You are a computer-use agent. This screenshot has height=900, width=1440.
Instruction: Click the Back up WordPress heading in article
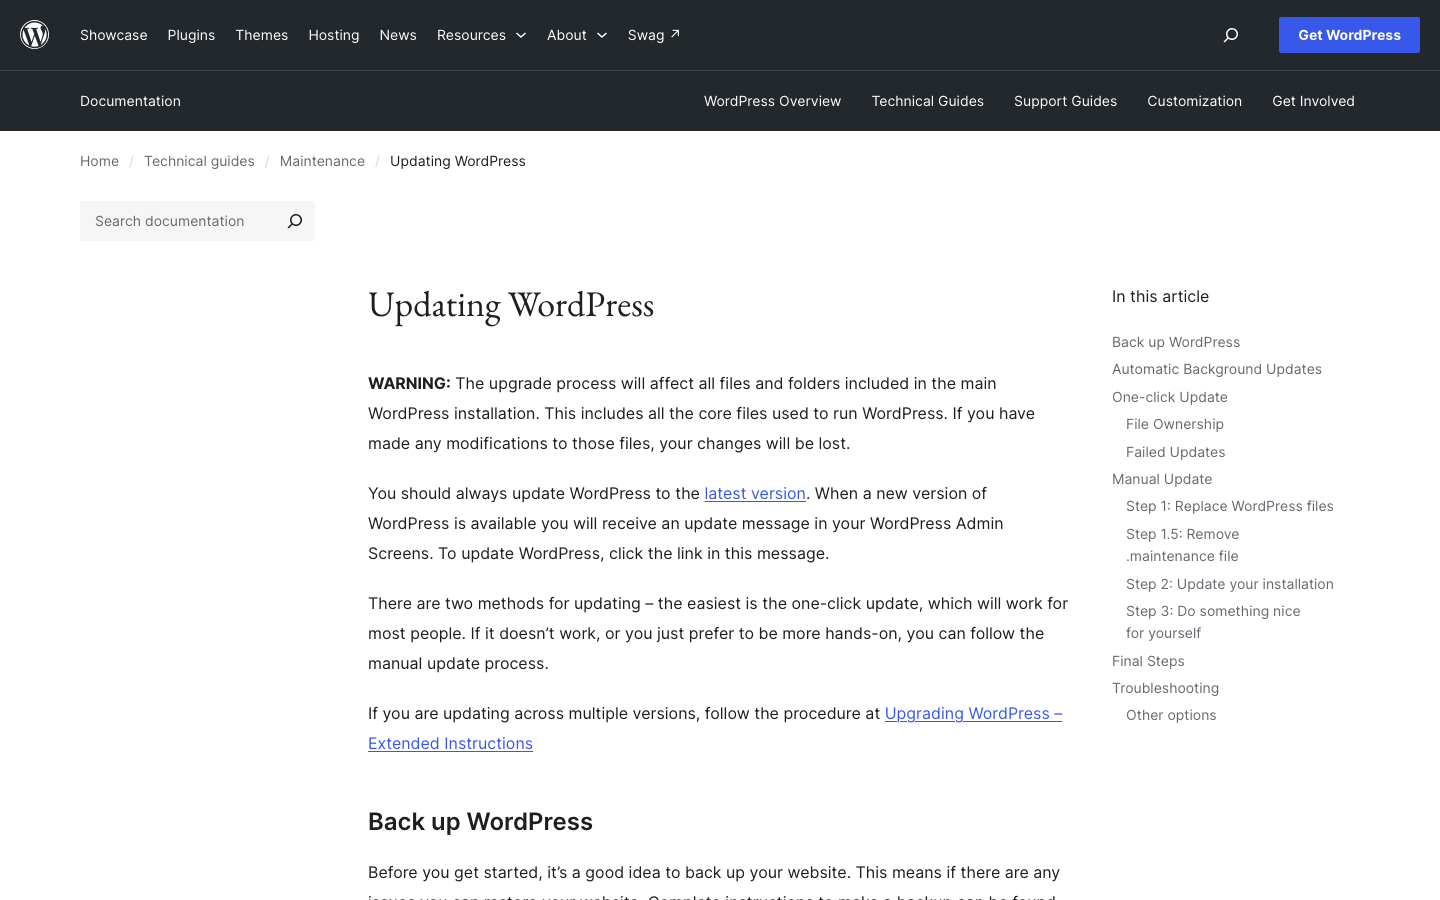[x=480, y=821]
